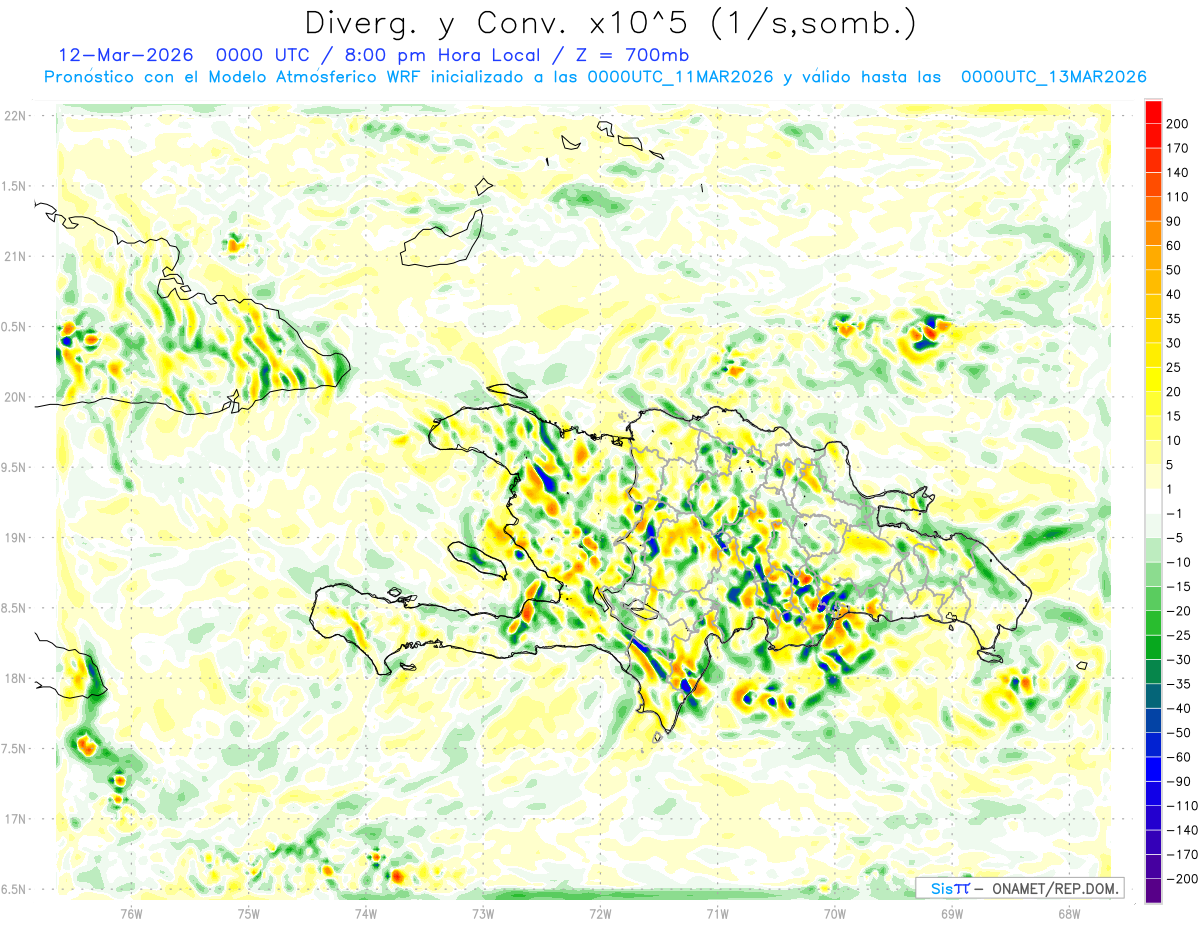The height and width of the screenshot is (927, 1200).
Task: Click the "-60" colorbar value
Action: coord(1178,757)
